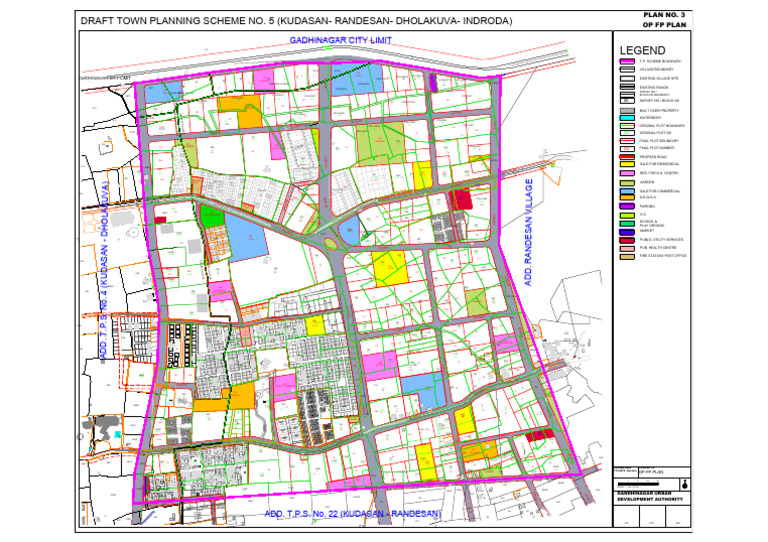Click the 'WATERBODY' legend label

pyautogui.click(x=650, y=118)
